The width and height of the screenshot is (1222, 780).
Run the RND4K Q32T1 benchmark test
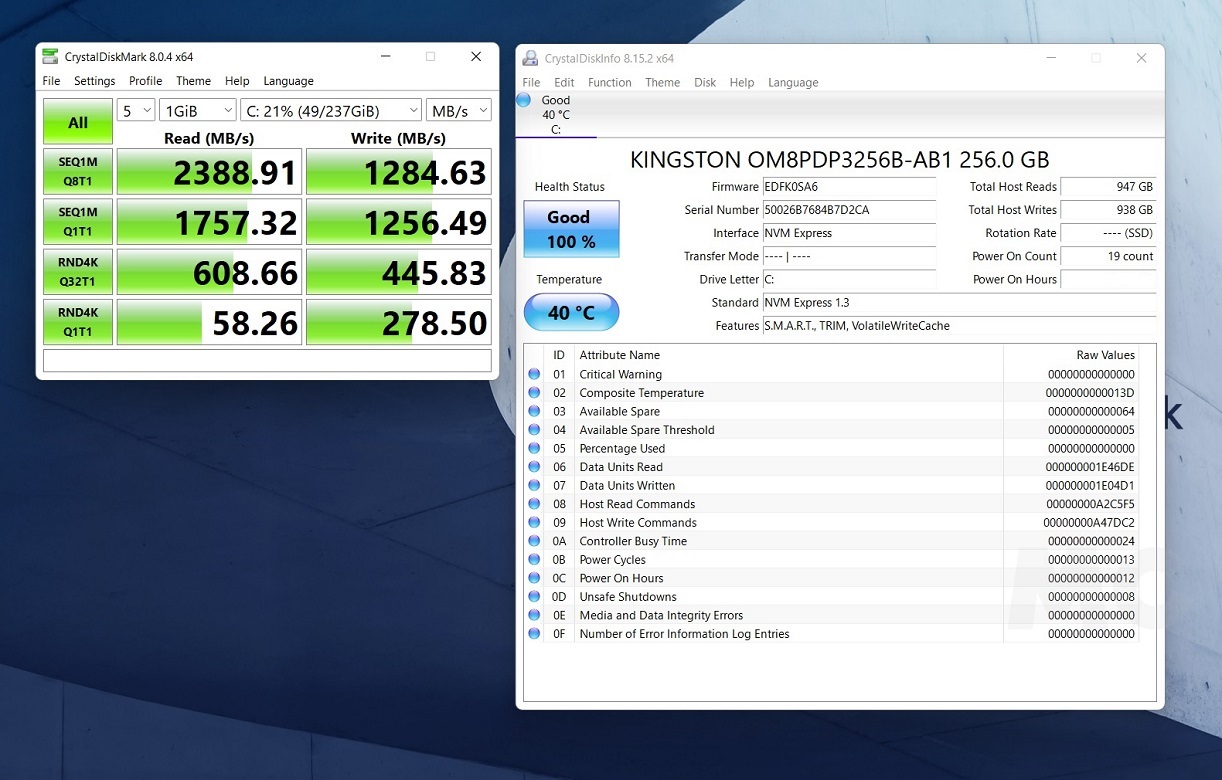tap(78, 273)
